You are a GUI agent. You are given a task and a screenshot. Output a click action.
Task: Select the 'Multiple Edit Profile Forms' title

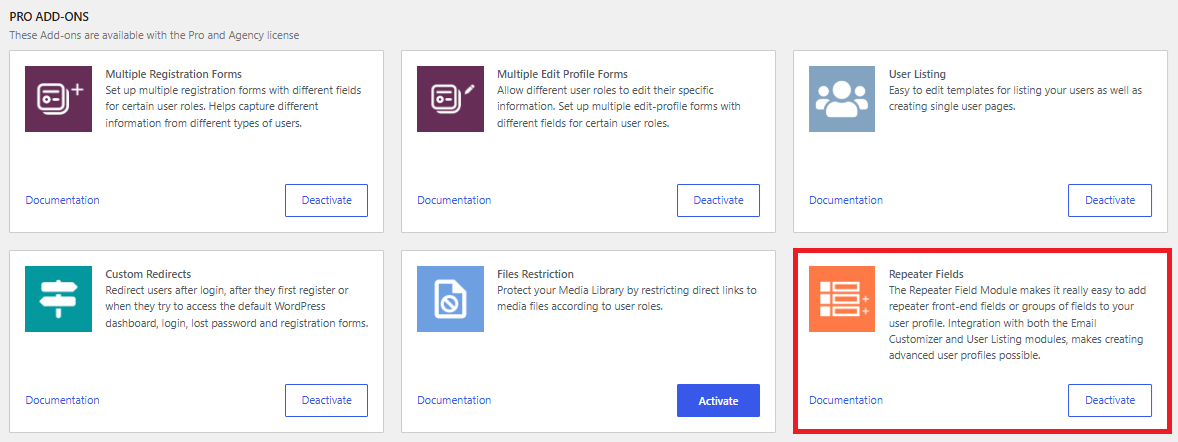(x=562, y=74)
